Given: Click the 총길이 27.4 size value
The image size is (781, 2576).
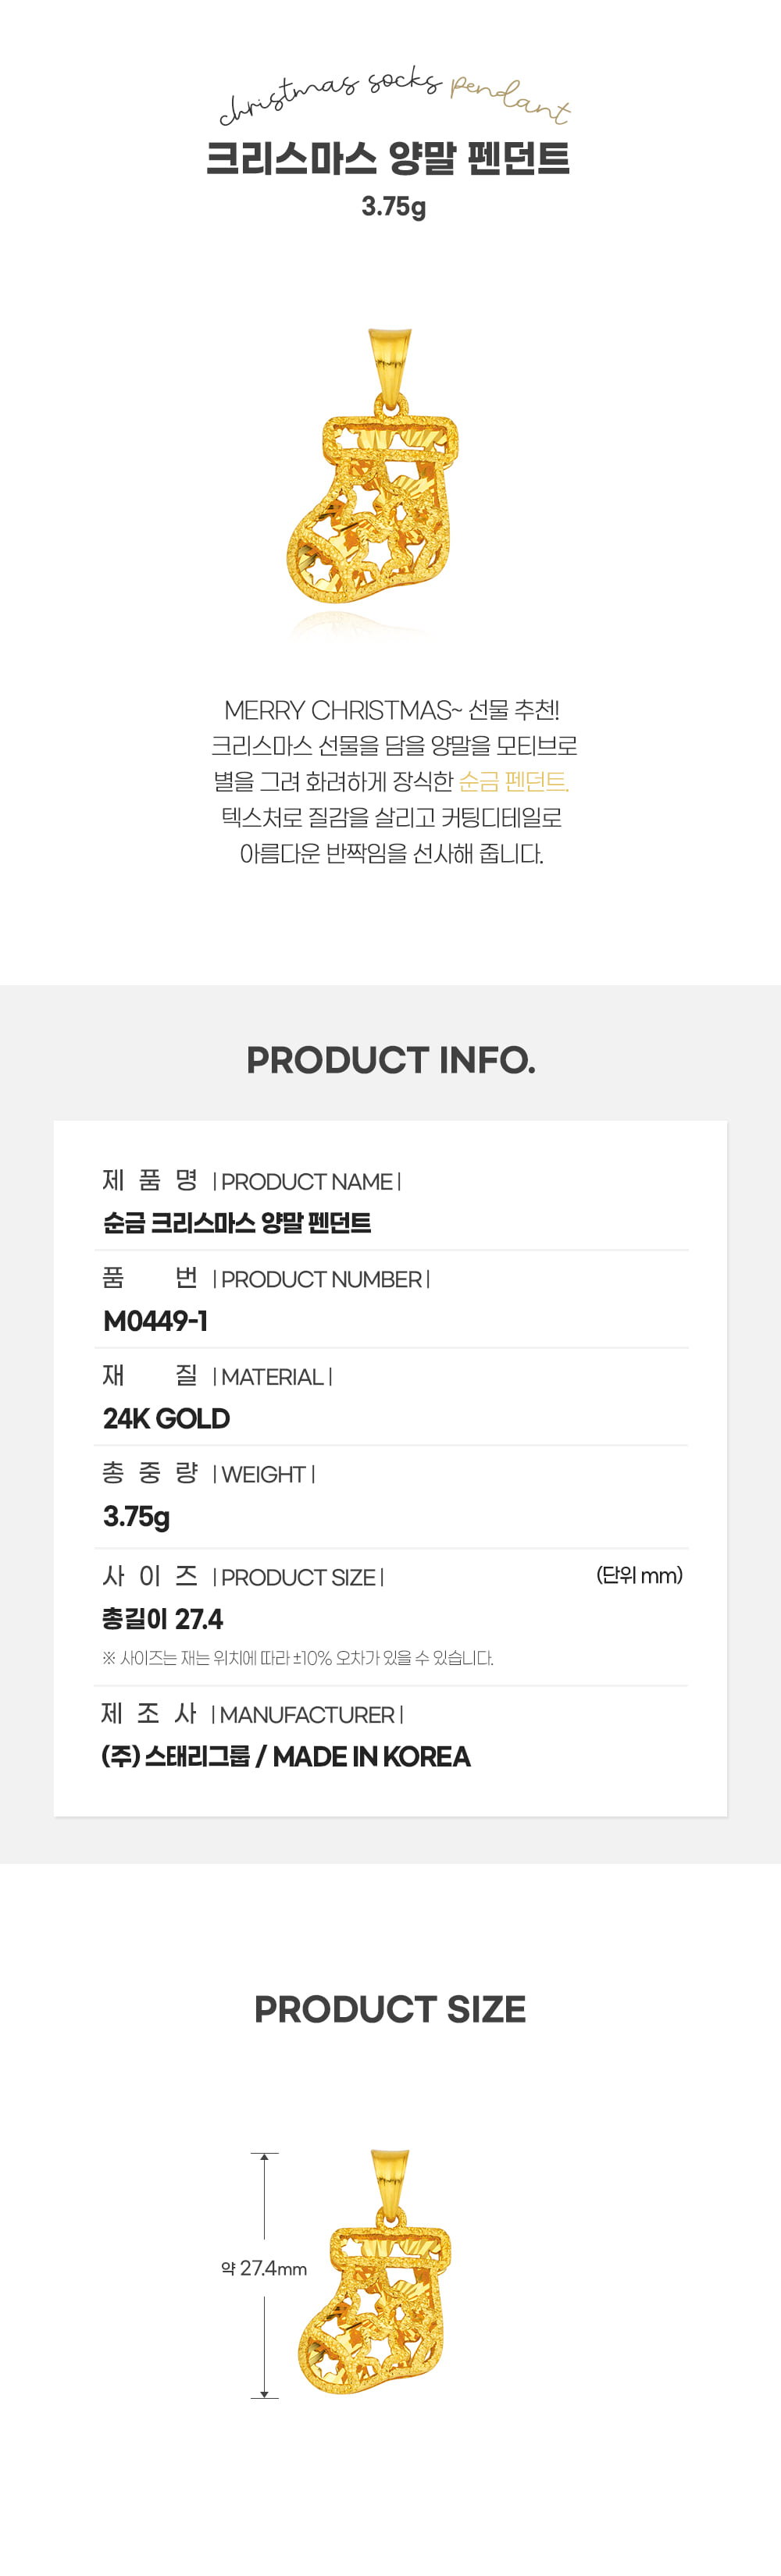Looking at the screenshot, I should point(163,1619).
